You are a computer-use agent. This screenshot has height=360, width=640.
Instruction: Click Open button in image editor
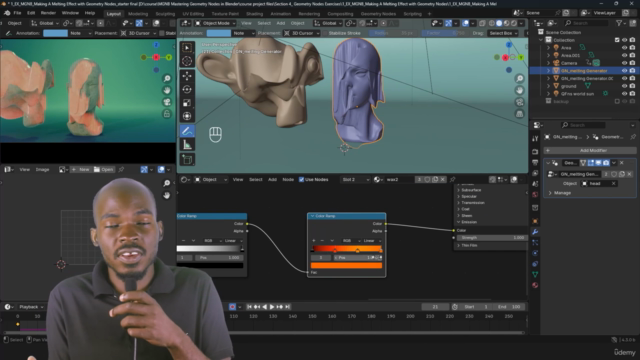103,169
